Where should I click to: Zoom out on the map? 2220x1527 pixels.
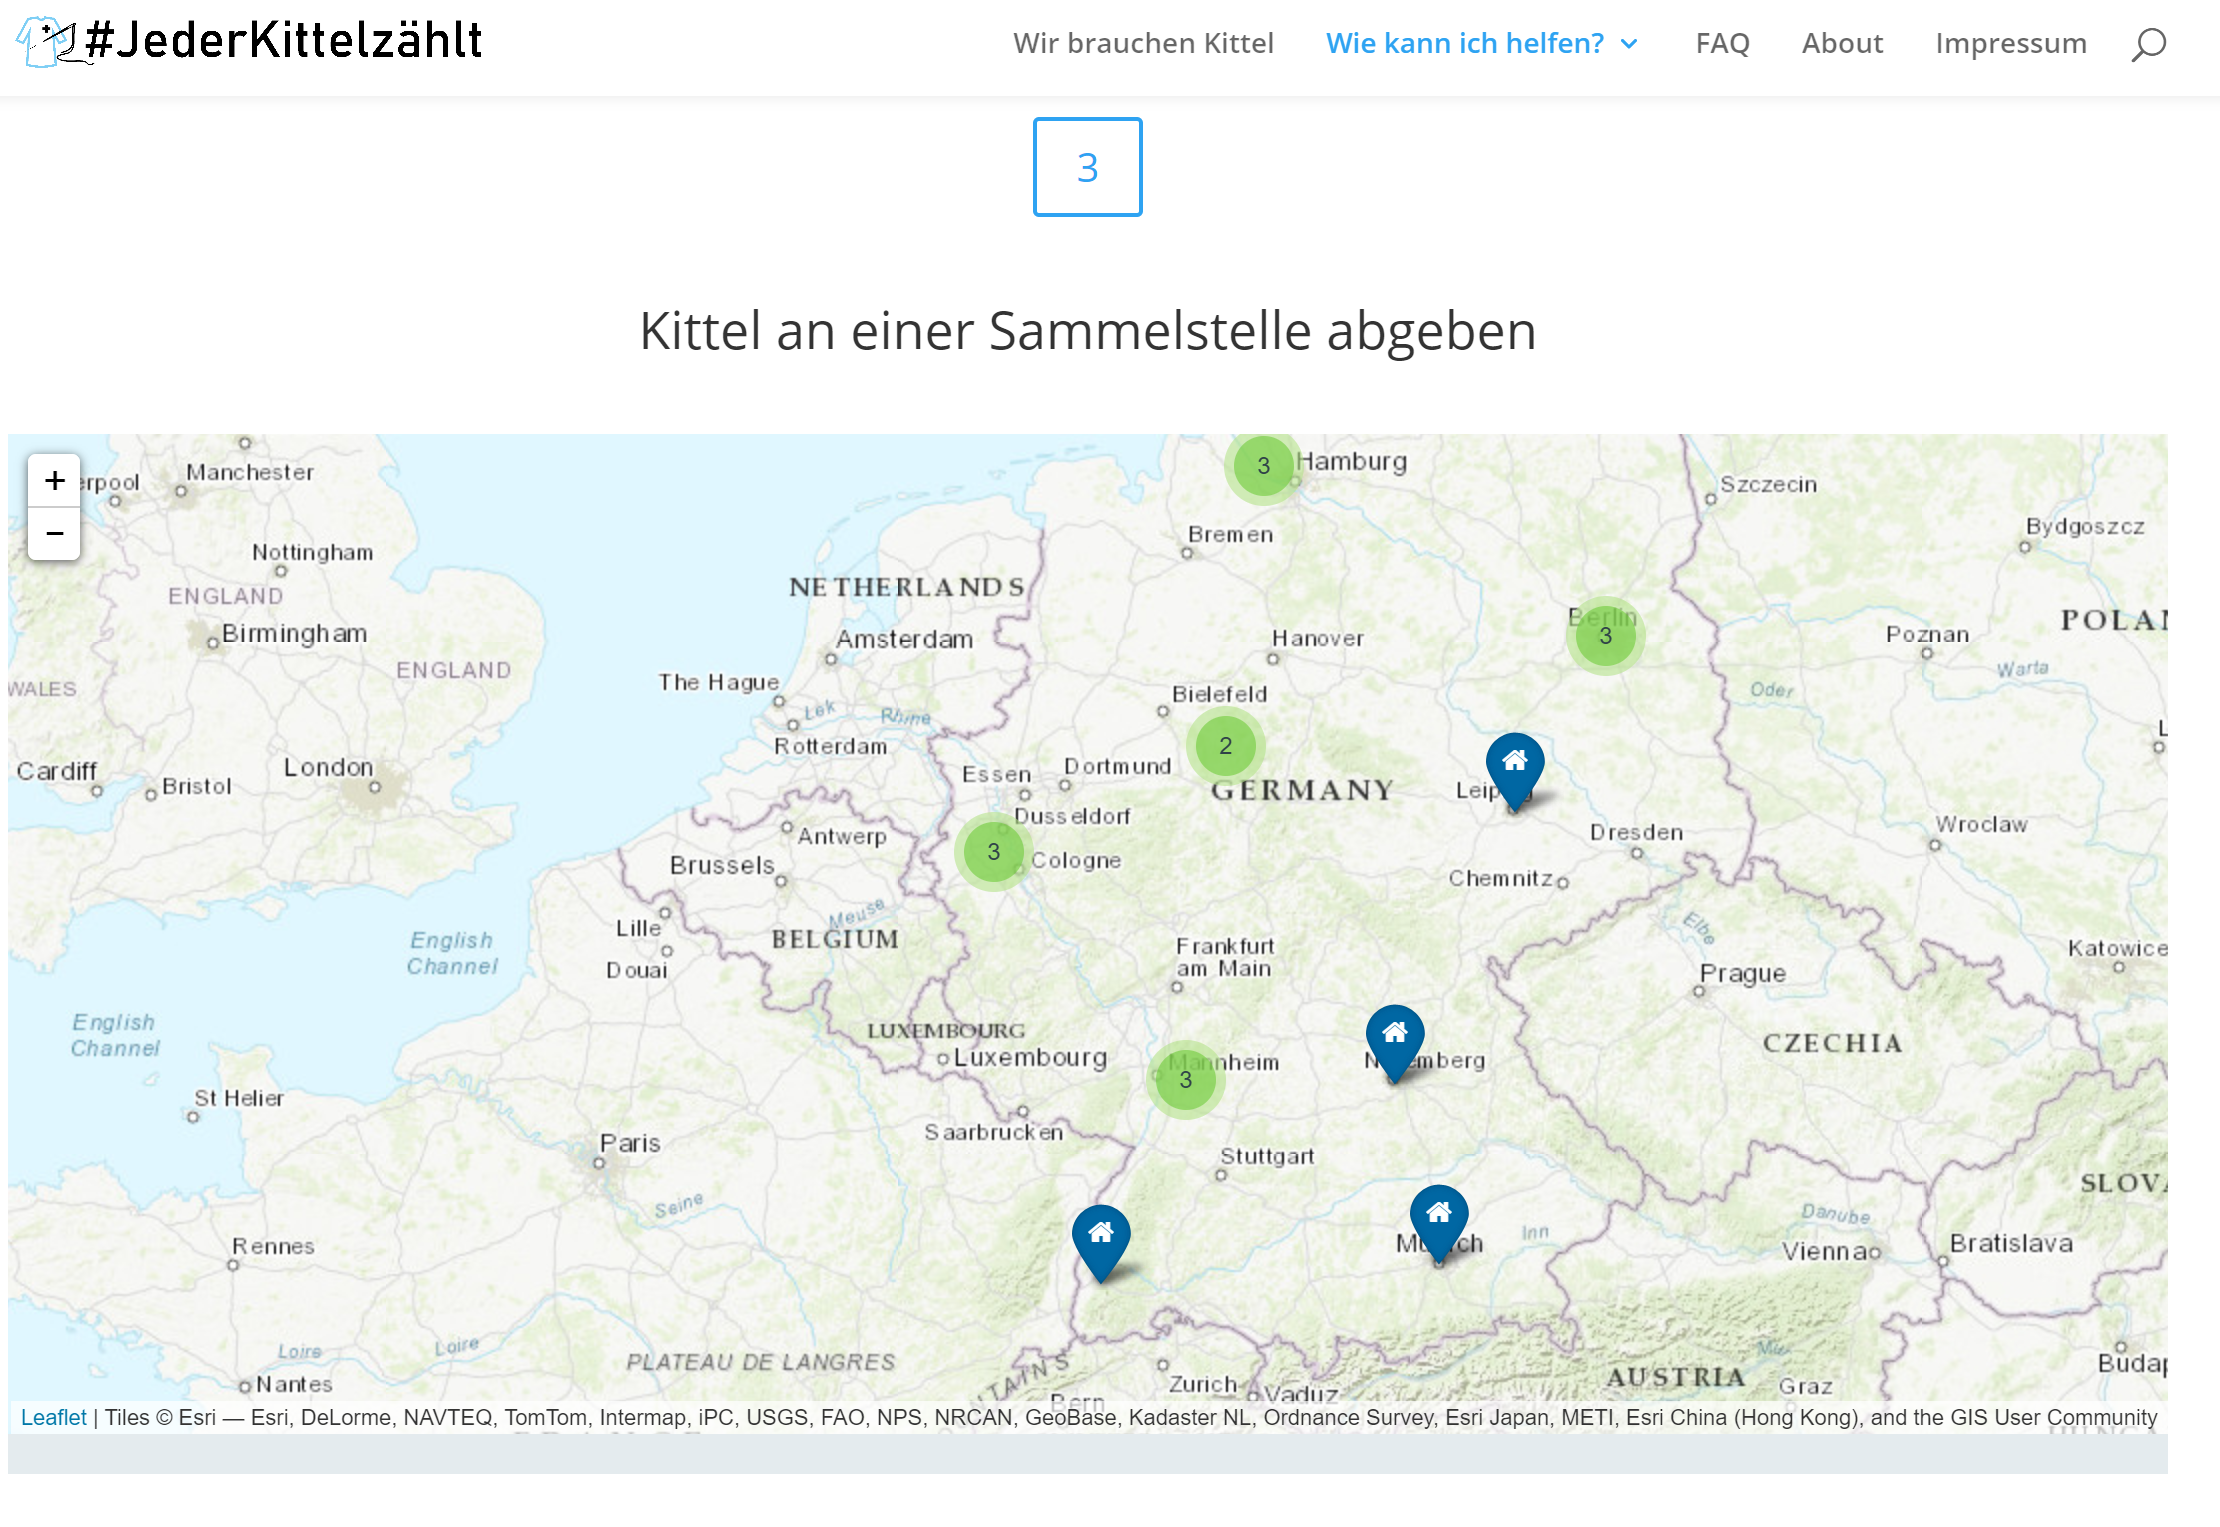click(55, 534)
